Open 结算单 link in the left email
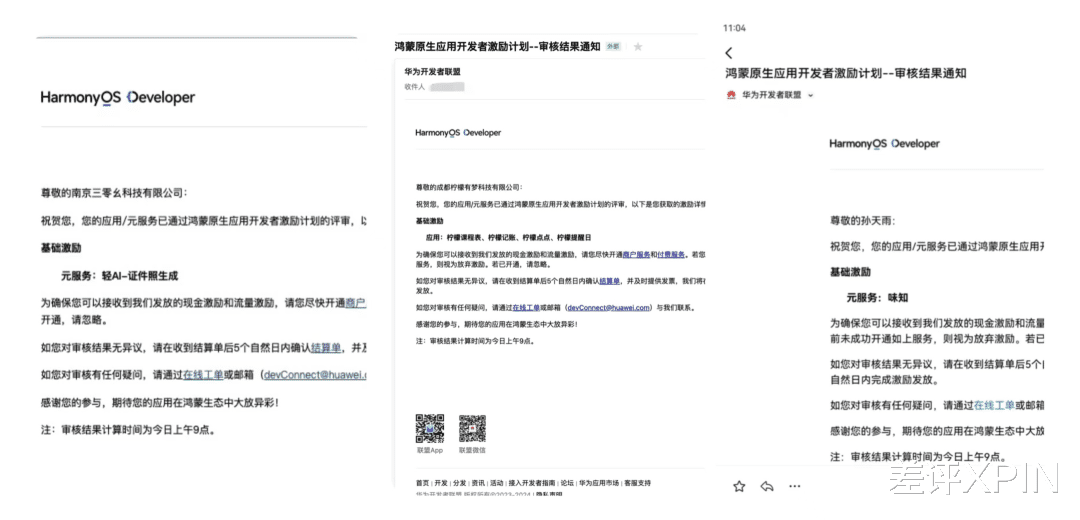 [x=326, y=348]
